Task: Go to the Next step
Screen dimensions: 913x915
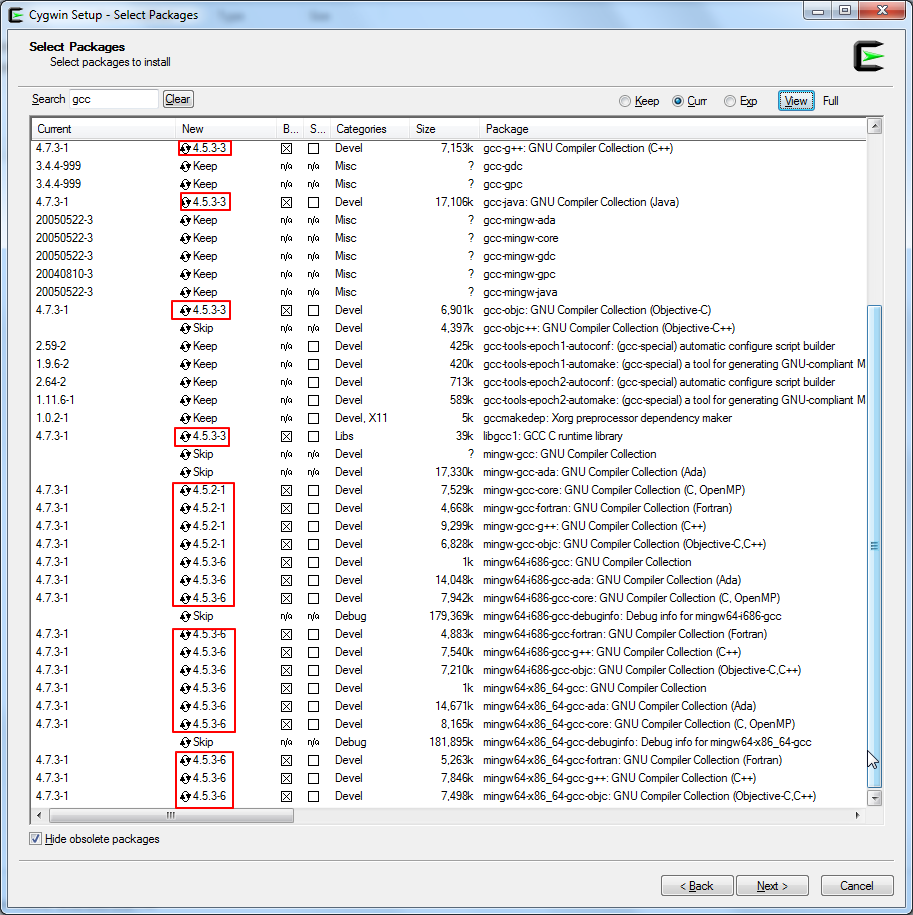Action: pyautogui.click(x=772, y=886)
